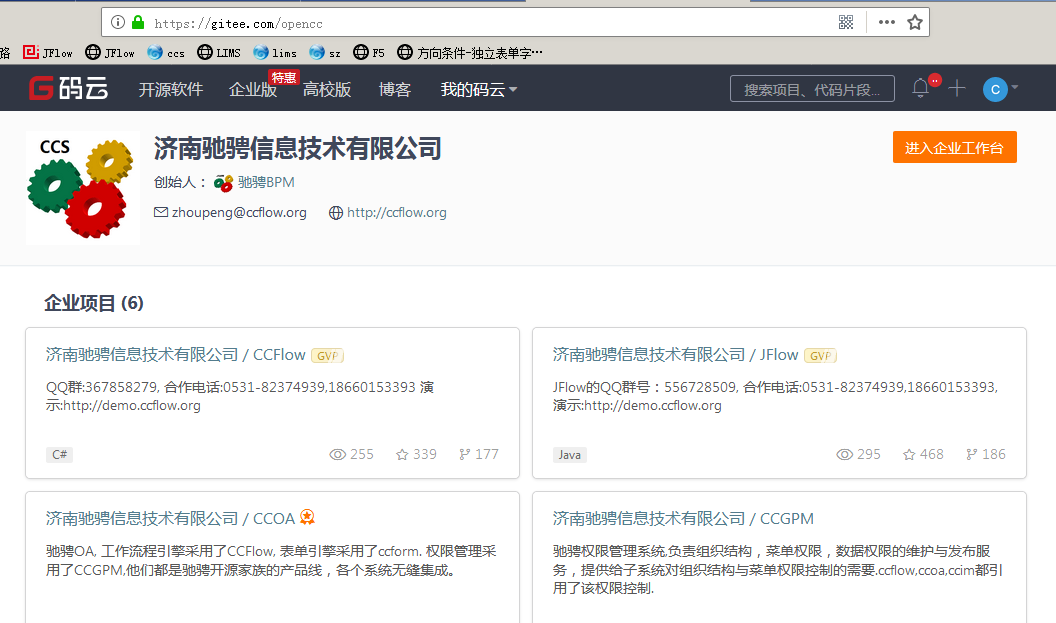The image size is (1056, 623).
Task: Click the bookmark star in the address bar
Action: click(x=915, y=20)
